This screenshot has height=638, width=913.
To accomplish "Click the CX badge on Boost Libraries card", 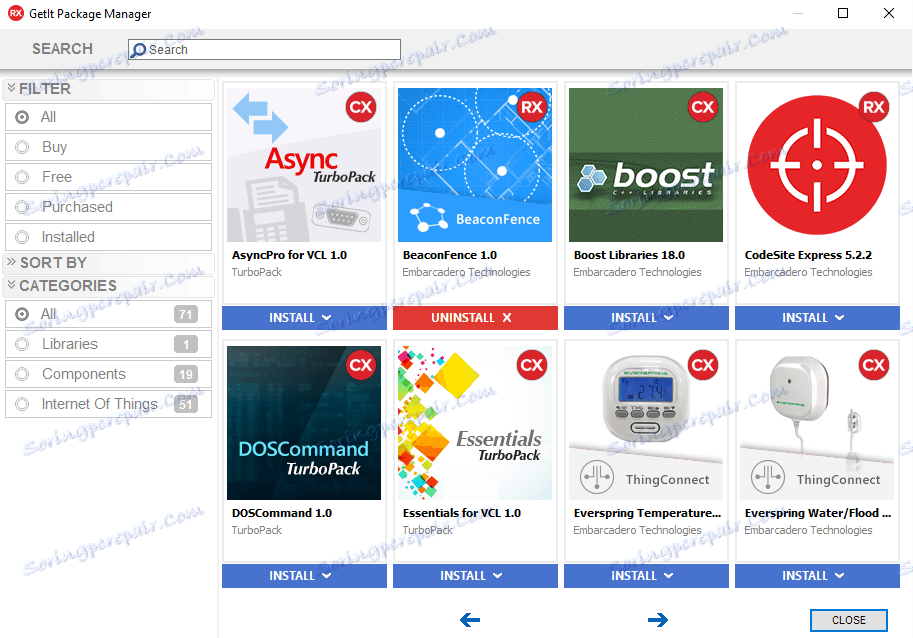I will pyautogui.click(x=703, y=107).
